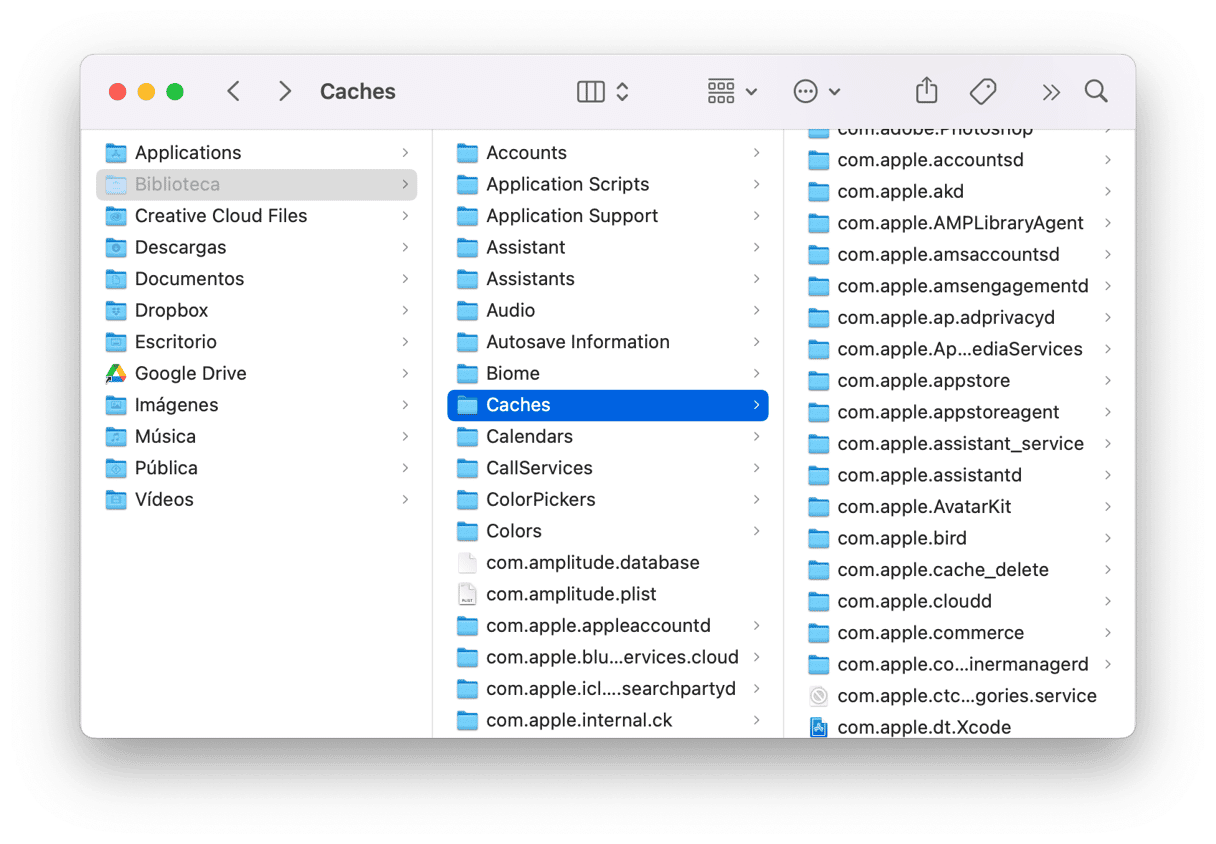The image size is (1216, 844).
Task: Select the com.apple.assistantd folder
Action: (961, 475)
